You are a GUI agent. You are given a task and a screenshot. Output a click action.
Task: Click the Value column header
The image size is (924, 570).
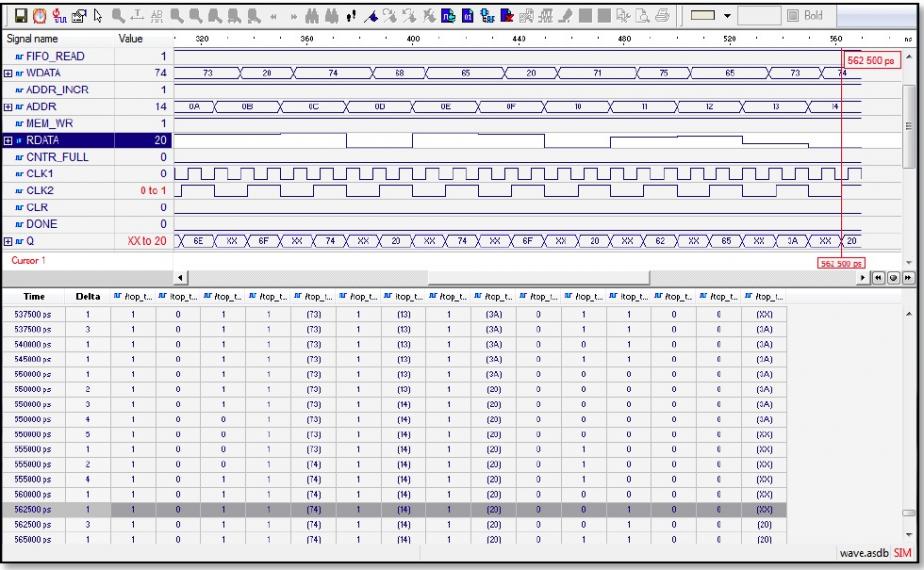130,39
